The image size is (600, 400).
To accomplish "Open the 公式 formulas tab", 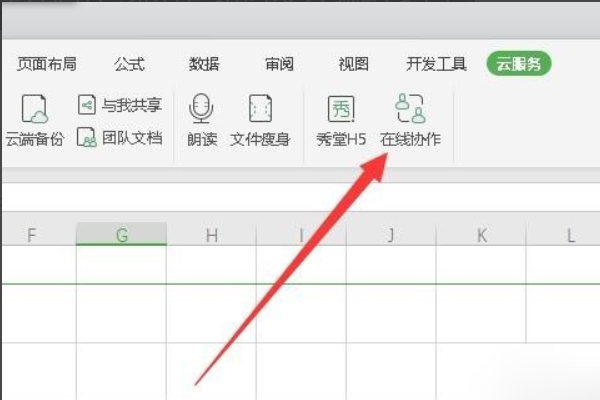I will (129, 64).
